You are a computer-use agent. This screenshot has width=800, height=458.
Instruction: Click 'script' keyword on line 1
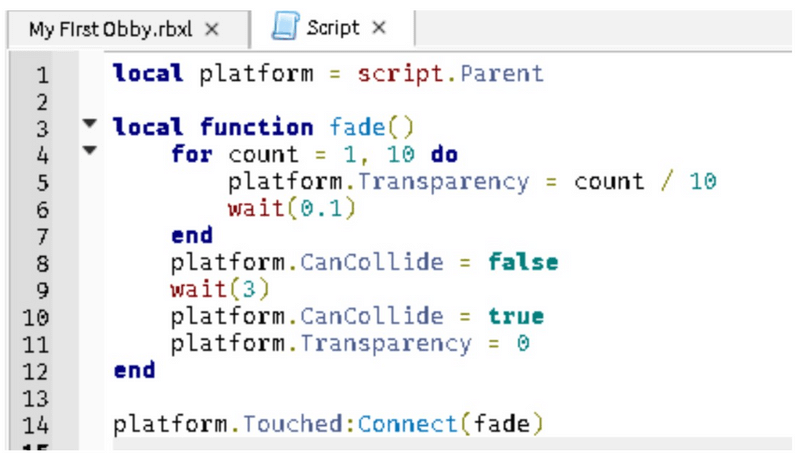coord(401,74)
